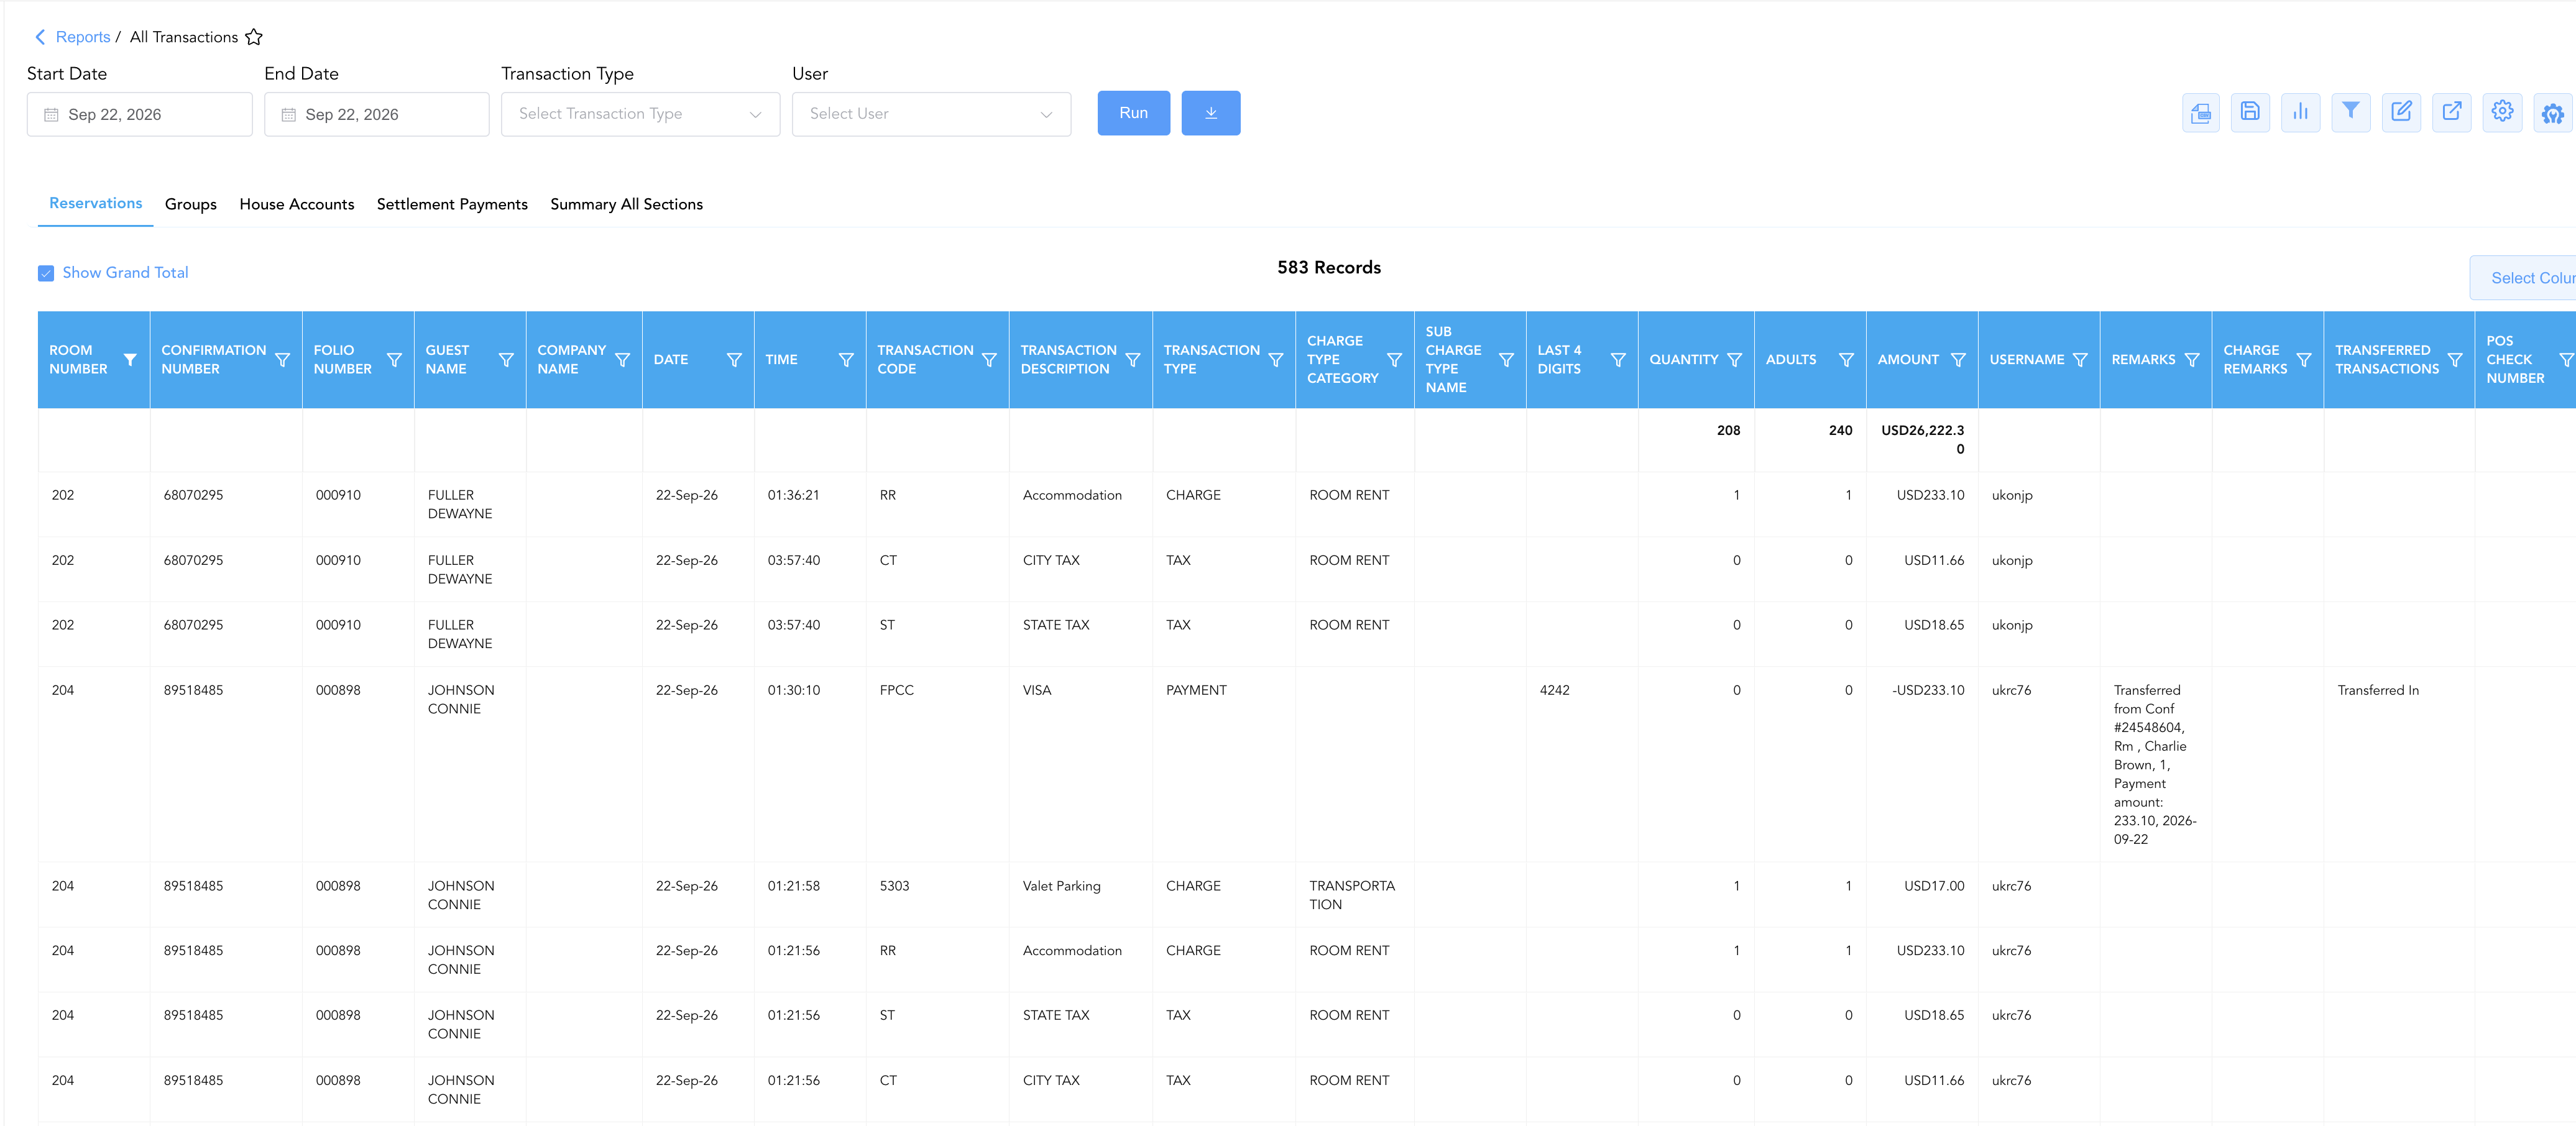Export the report as CSV
Screen dimensions: 2576x1126
click(2200, 113)
